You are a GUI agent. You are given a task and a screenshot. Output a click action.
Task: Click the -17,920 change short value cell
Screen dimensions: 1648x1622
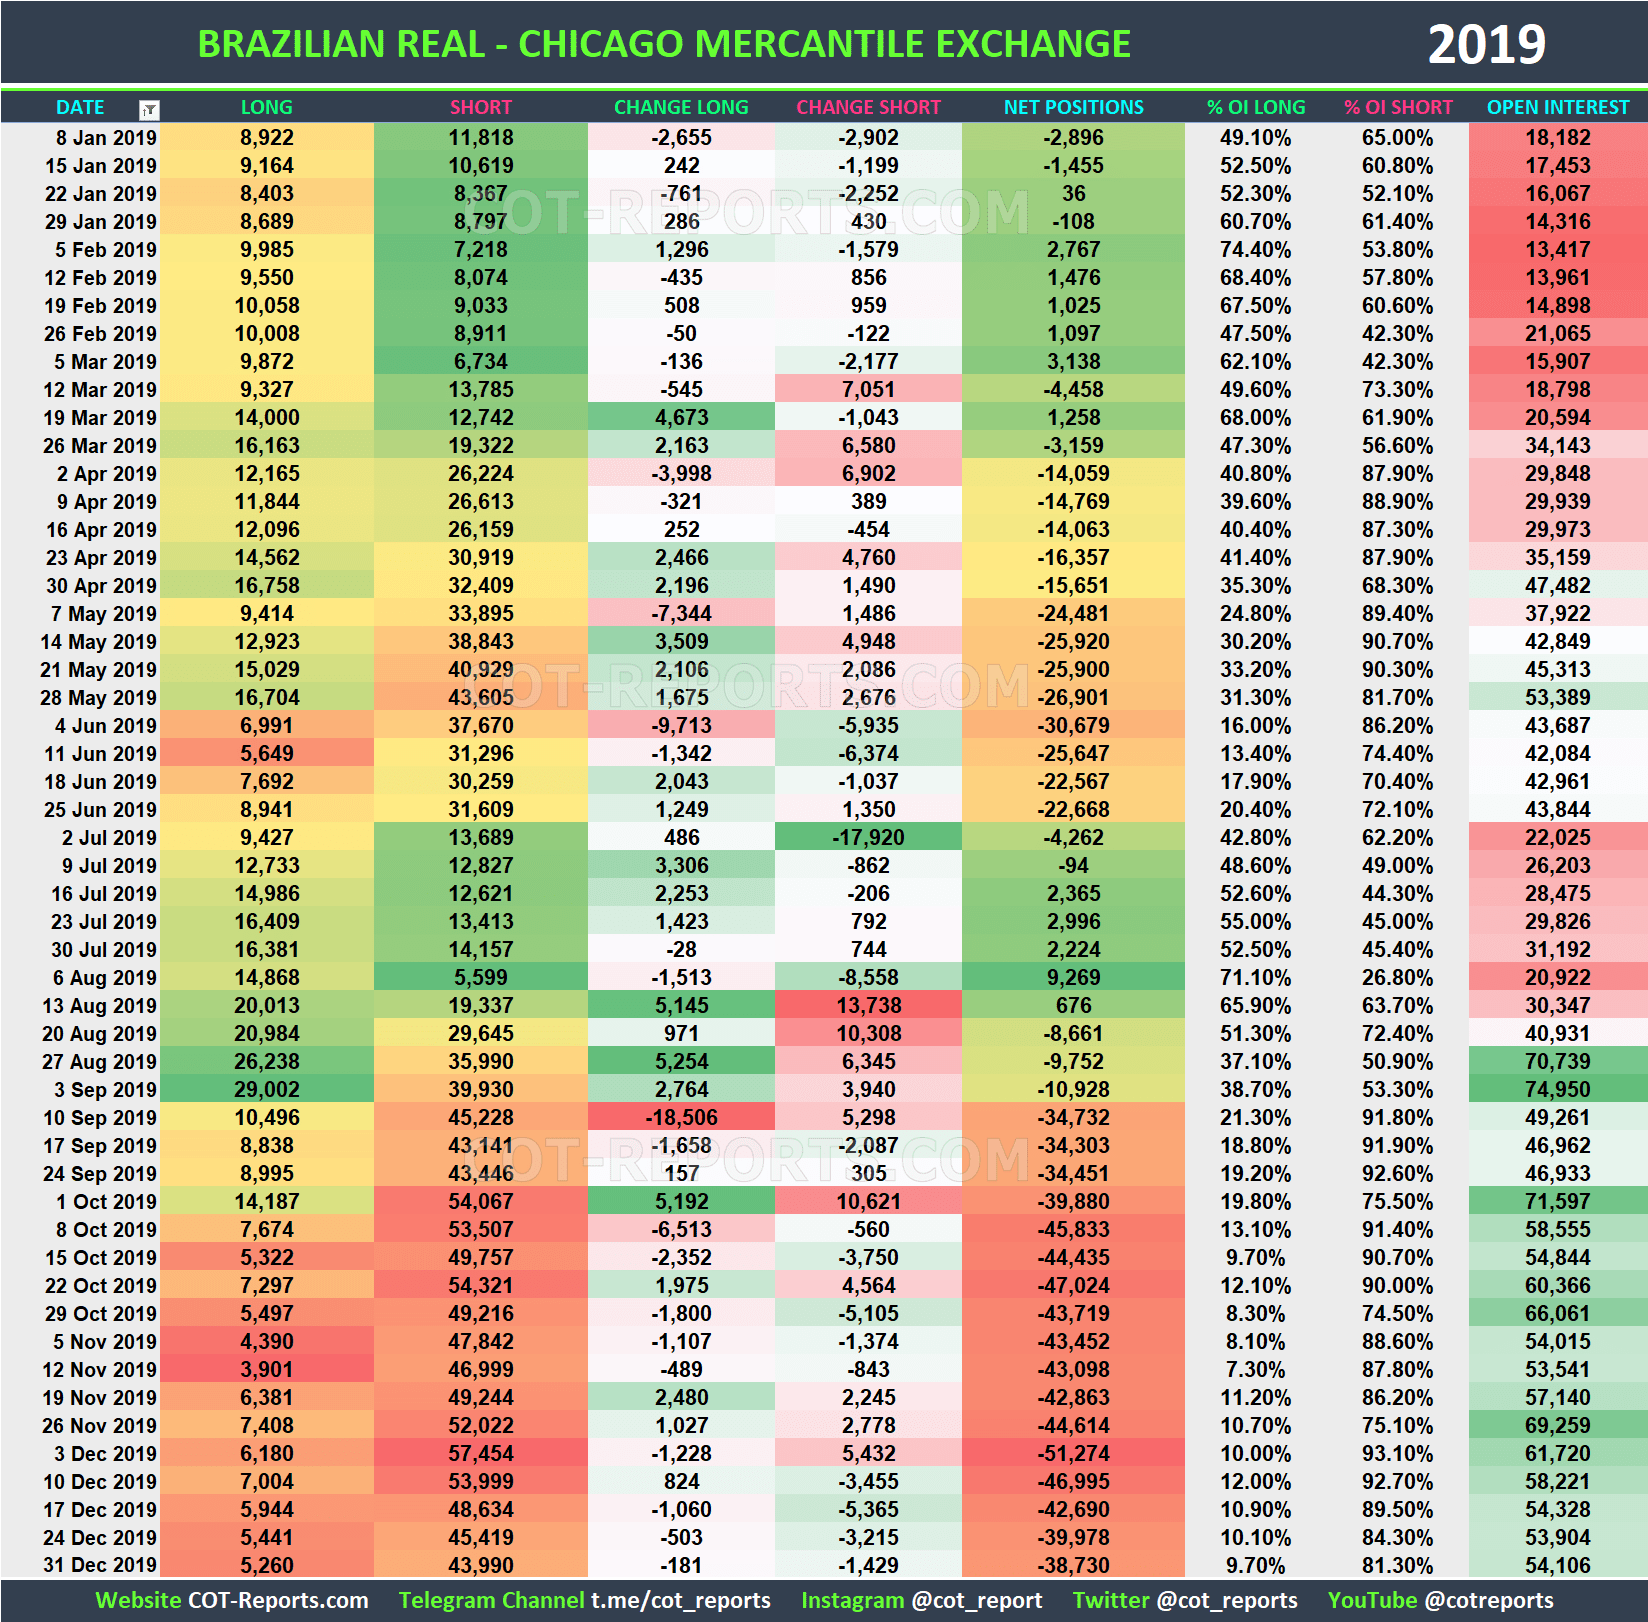[x=869, y=838]
